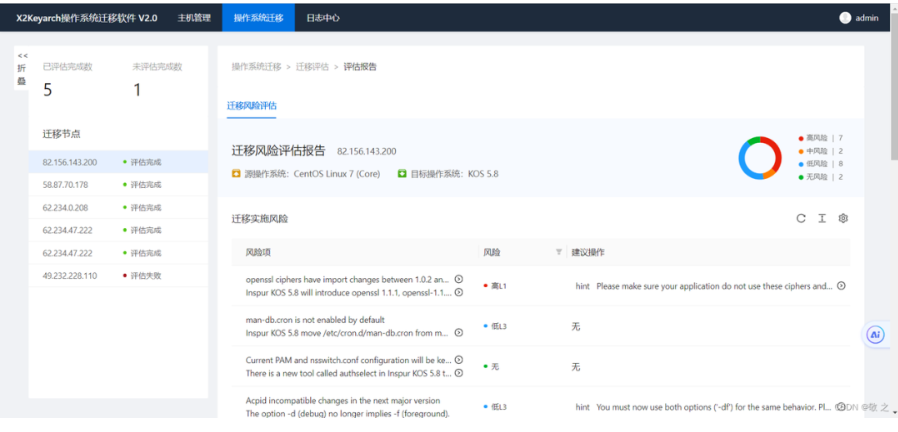Click the source OS icon beside 源操作系统

pos(236,174)
